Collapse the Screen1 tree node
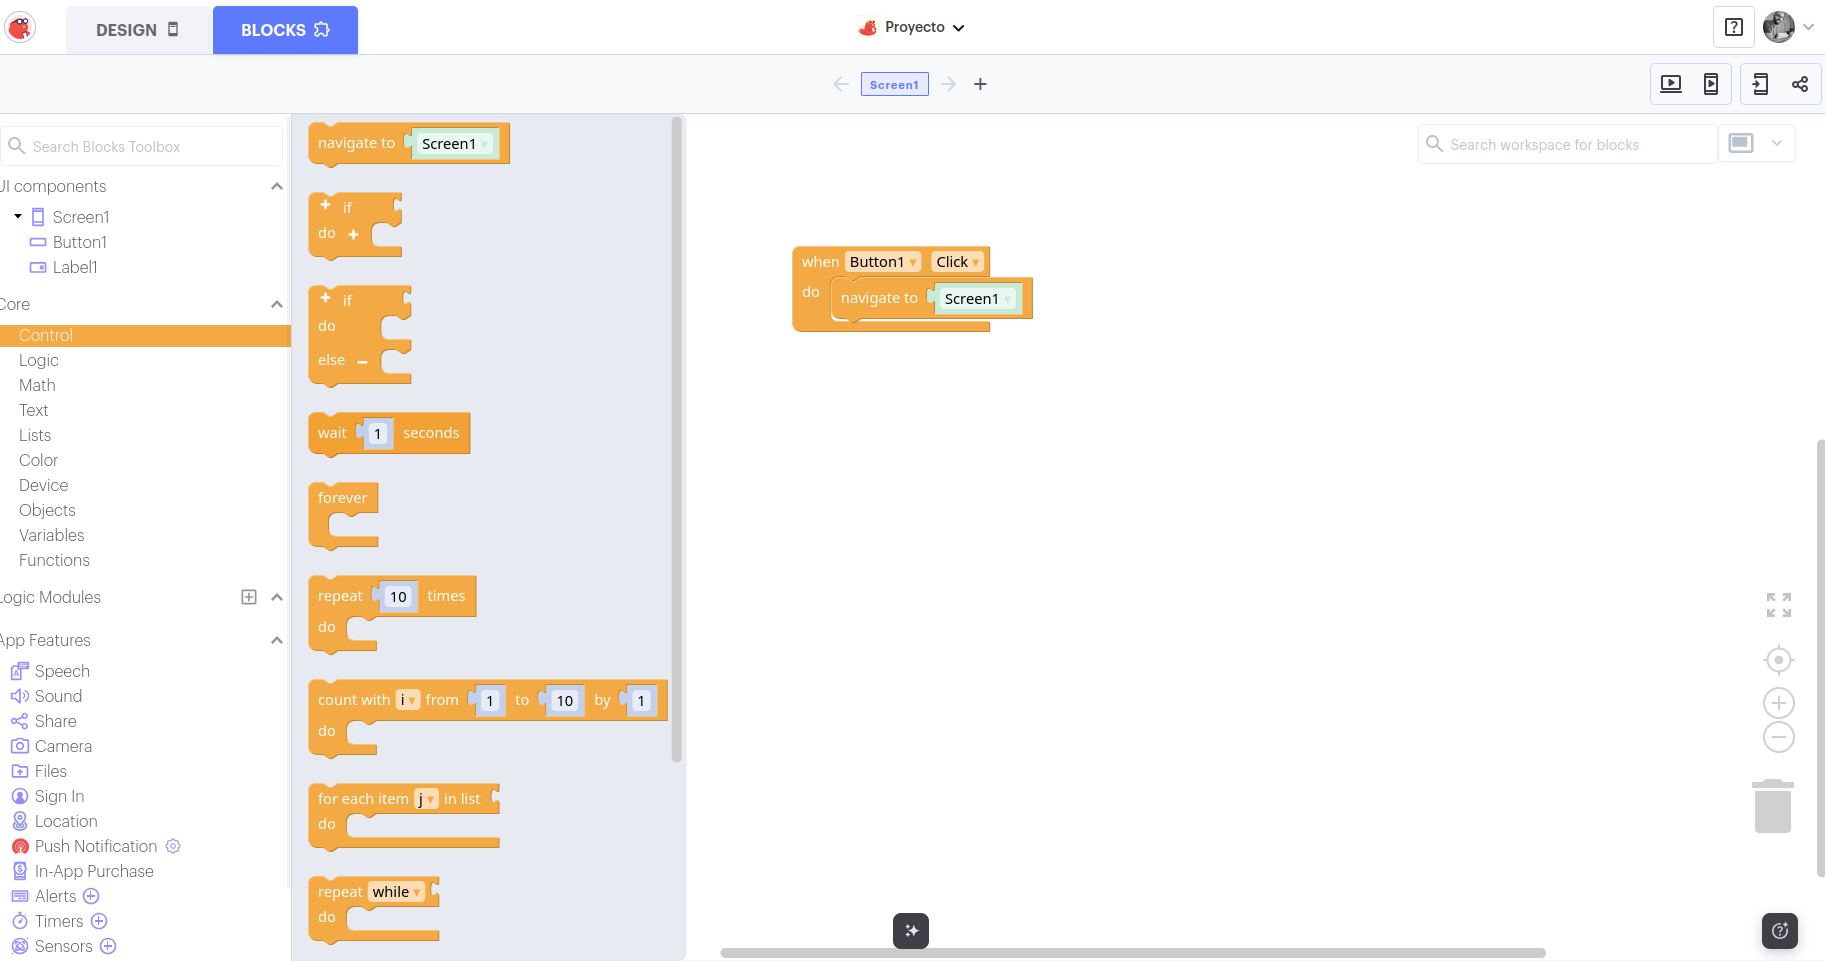 pos(18,217)
